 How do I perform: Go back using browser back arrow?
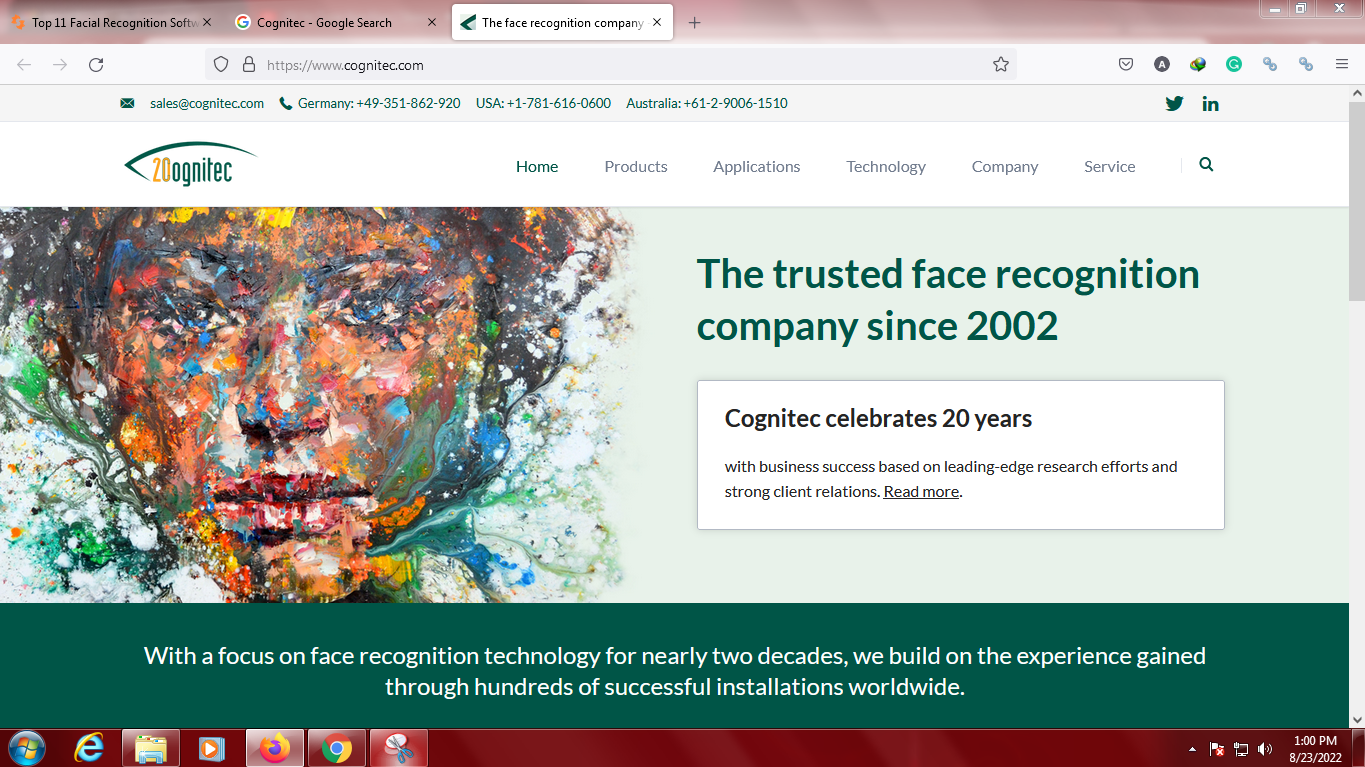click(x=24, y=64)
